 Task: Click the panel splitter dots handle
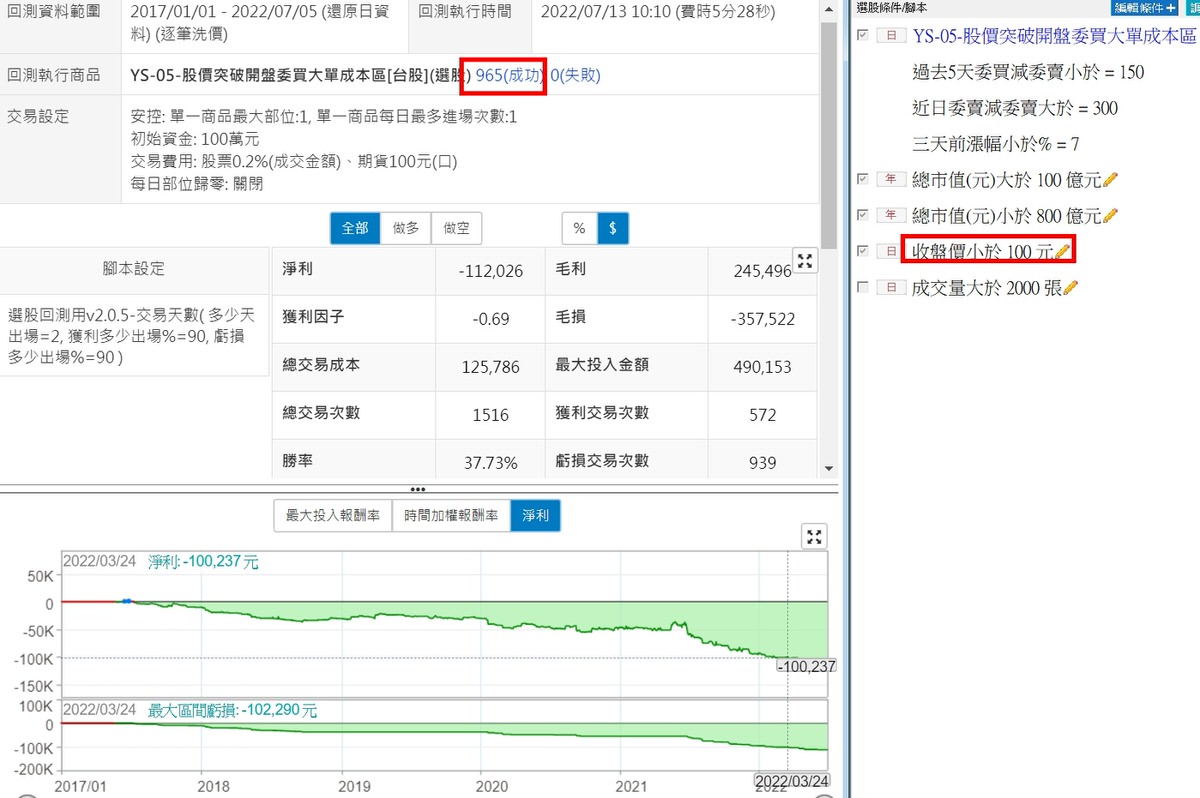tap(418, 489)
